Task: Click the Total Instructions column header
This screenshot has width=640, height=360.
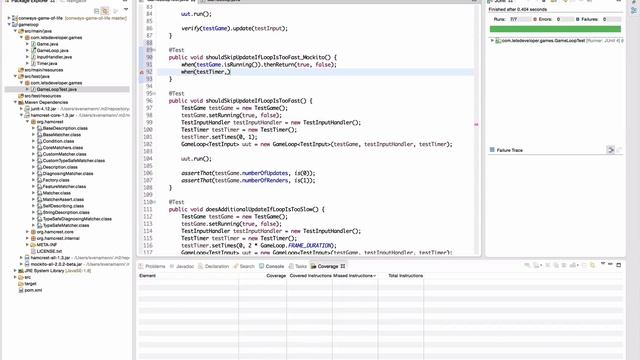Action: coord(405,276)
